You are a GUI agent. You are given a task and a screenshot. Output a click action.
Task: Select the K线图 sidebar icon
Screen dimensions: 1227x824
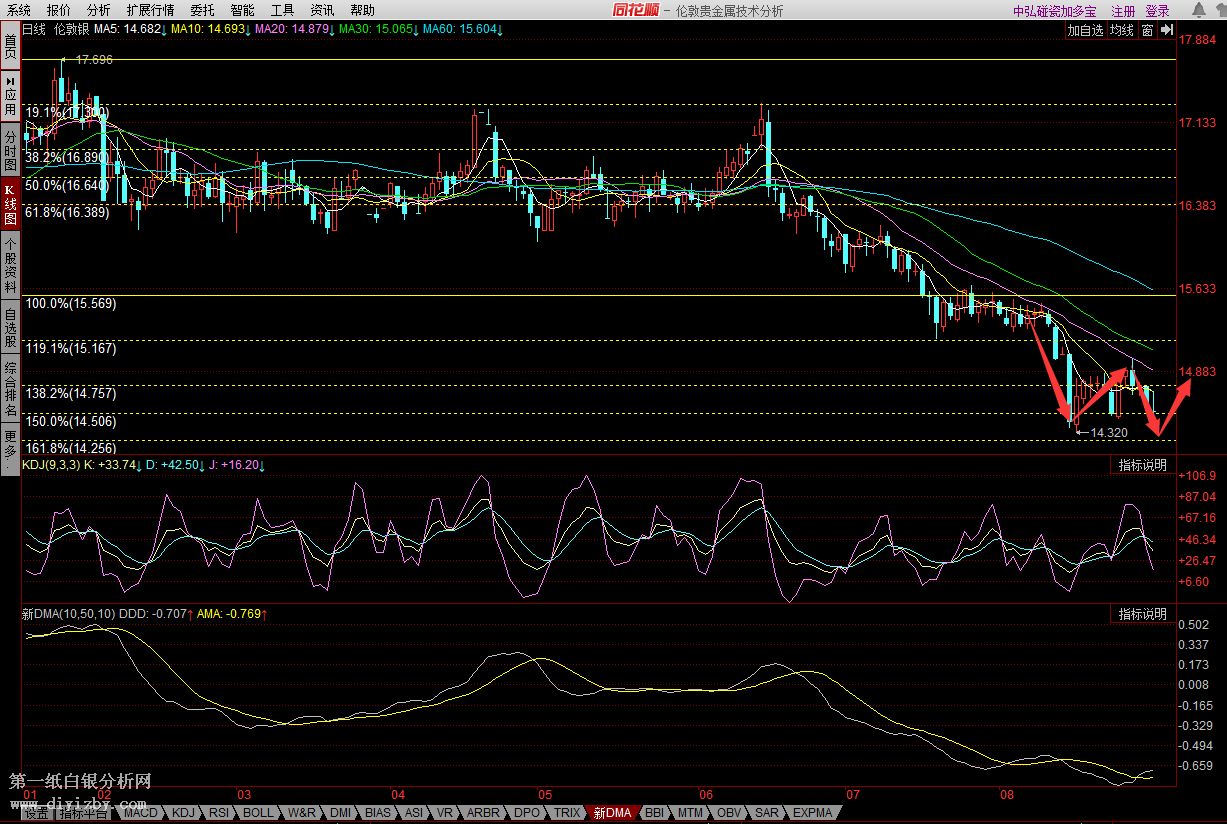10,204
